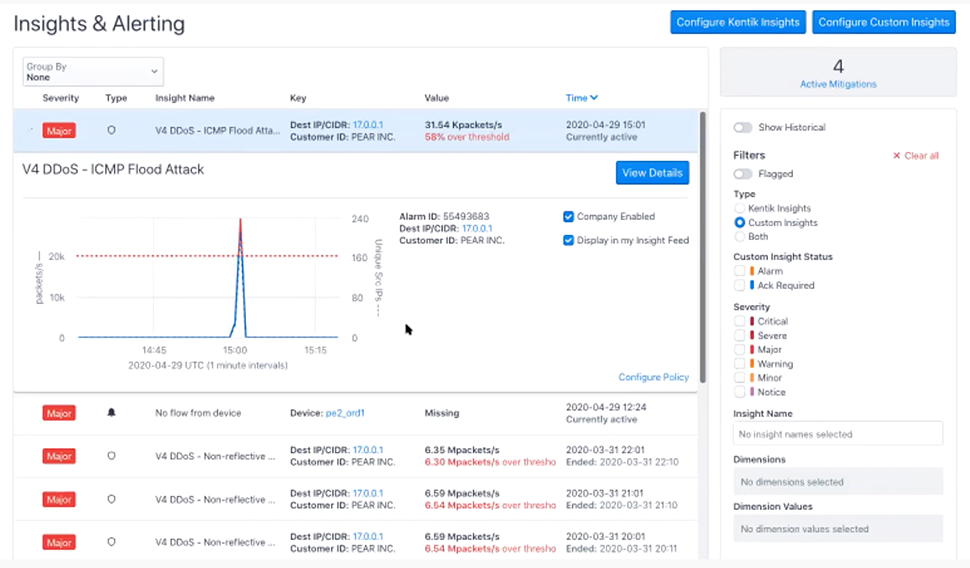Click the 6.35 Mpackets/s value
This screenshot has height=568, width=970.
[x=462, y=450]
